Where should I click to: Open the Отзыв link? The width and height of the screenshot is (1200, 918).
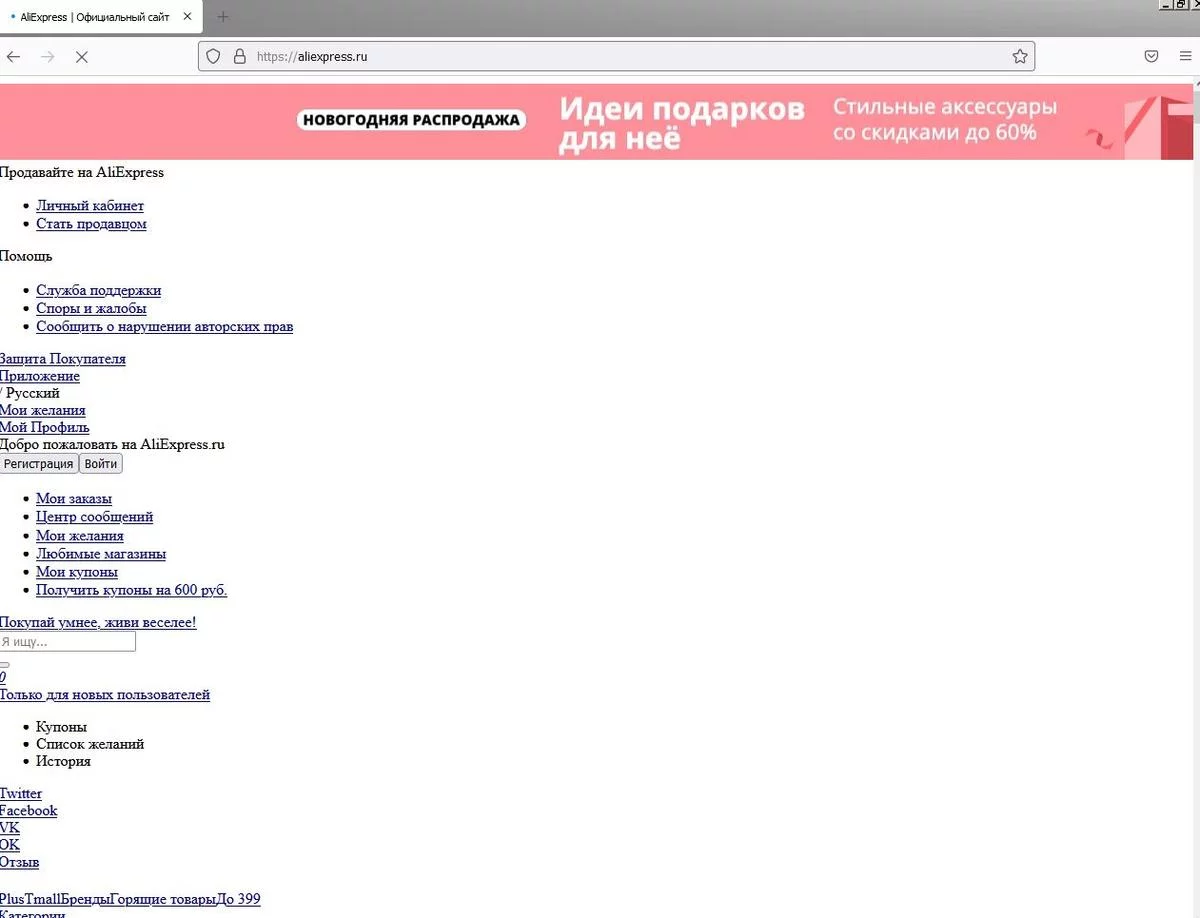(x=19, y=862)
